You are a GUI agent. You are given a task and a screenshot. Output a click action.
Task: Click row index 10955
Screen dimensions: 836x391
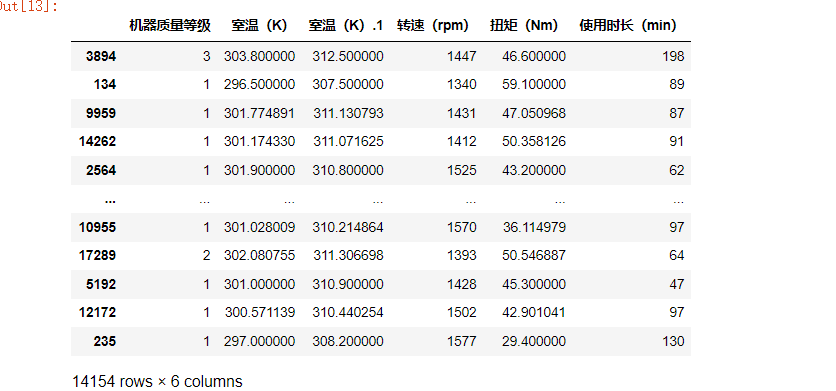98,228
